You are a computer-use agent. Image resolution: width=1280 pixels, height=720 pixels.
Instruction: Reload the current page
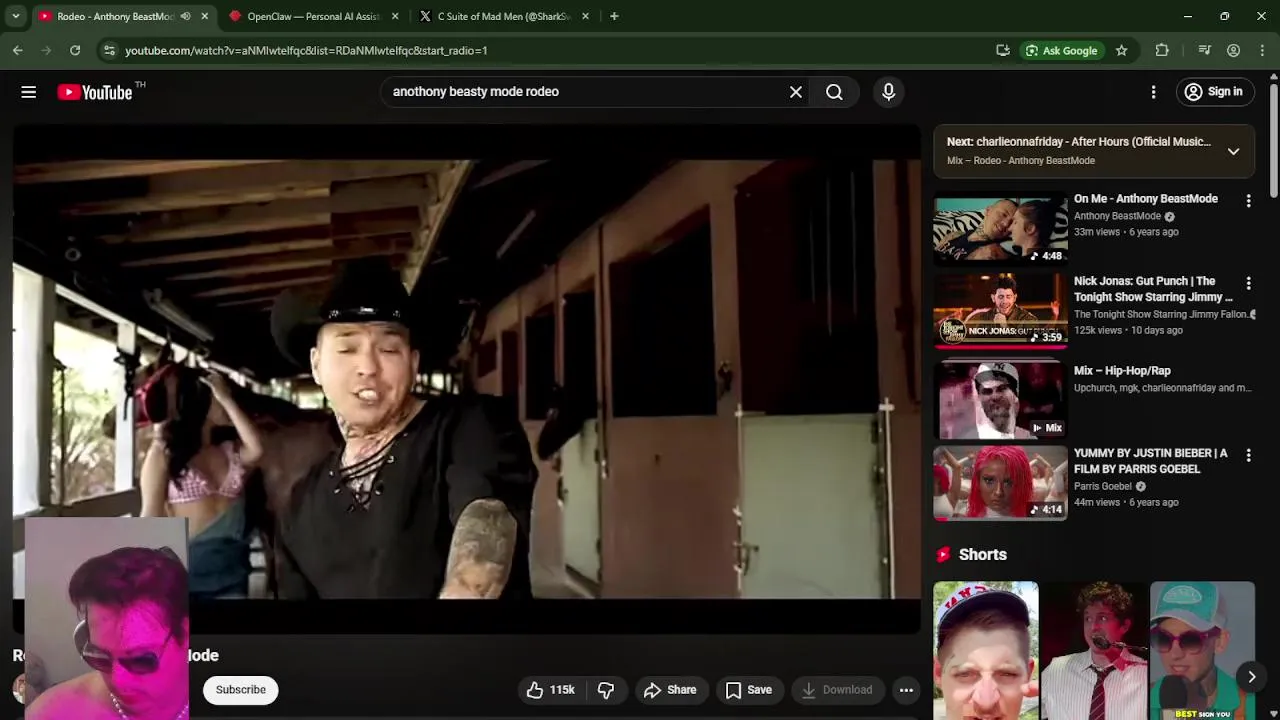(x=75, y=50)
